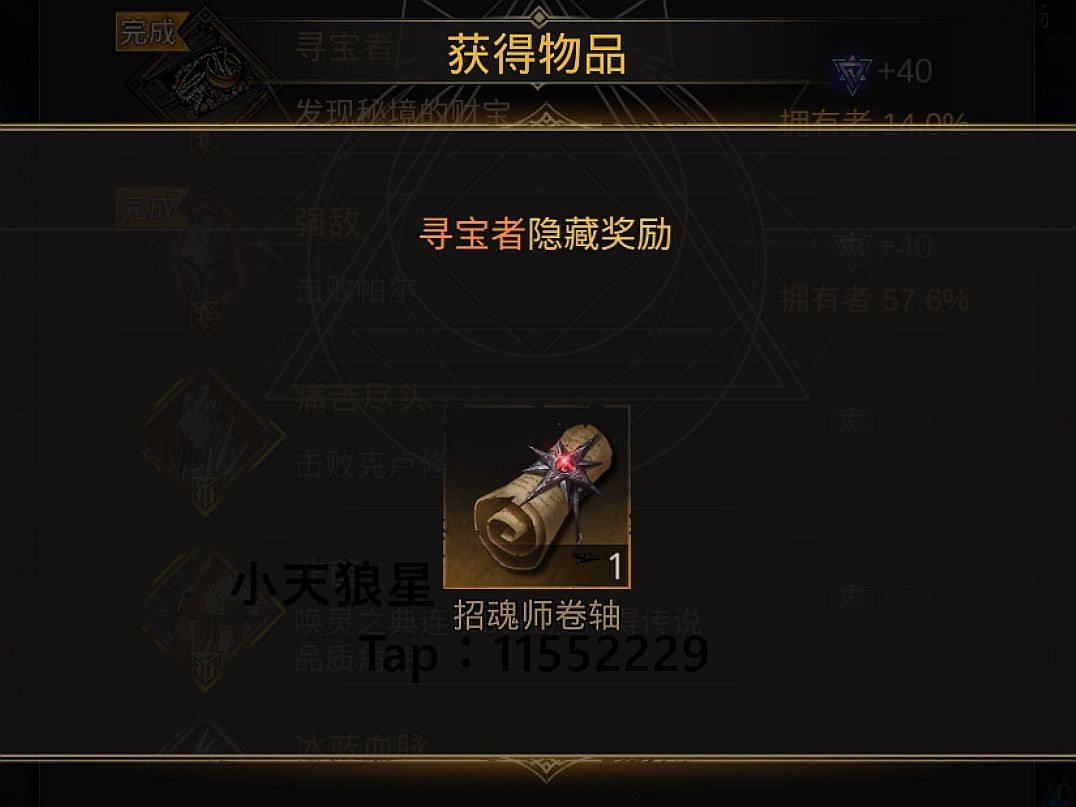Open the 寻宝者 achievement title
This screenshot has height=807, width=1076.
point(343,47)
